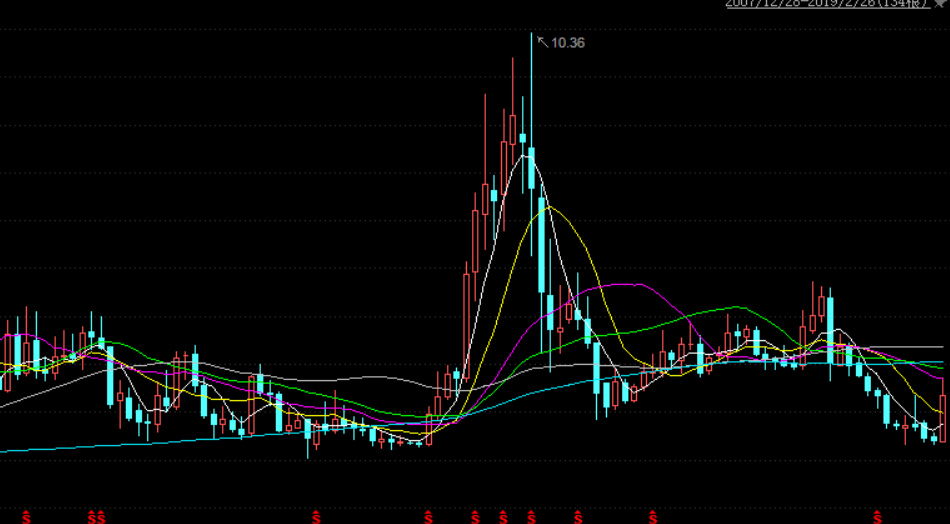950x524 pixels.
Task: Click the 10.36 high price label
Action: coord(568,42)
